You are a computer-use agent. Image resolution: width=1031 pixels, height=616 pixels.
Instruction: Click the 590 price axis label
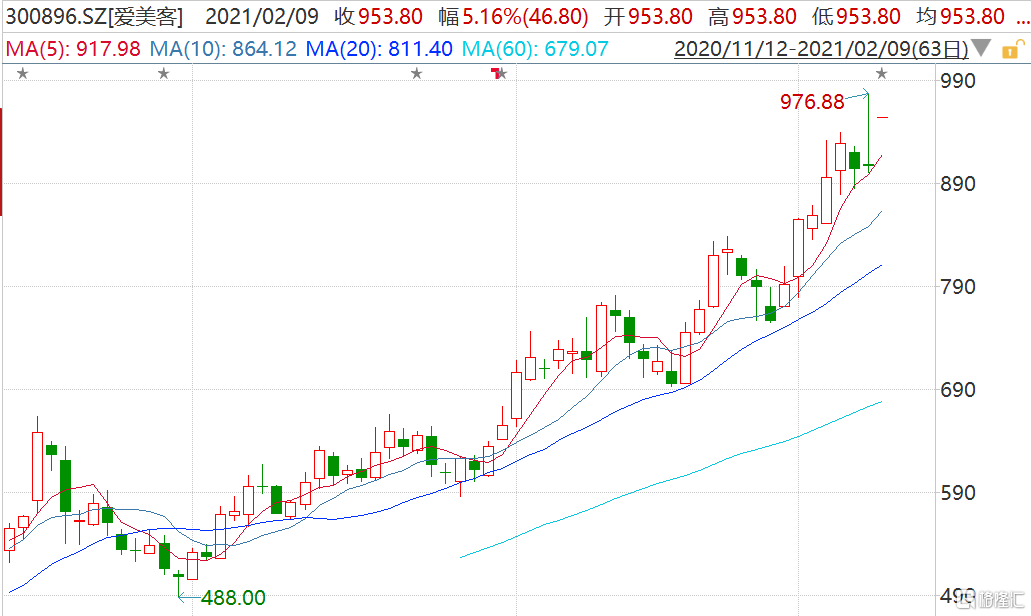tap(958, 493)
